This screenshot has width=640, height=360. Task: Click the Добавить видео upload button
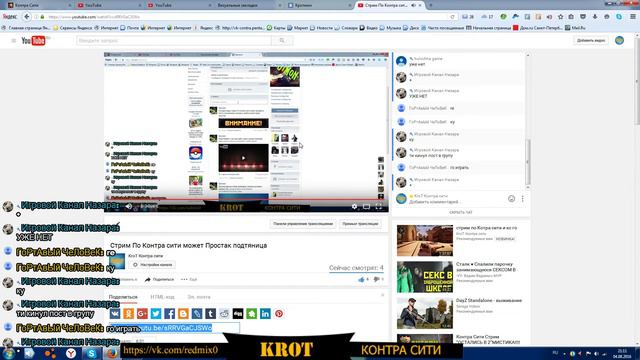[591, 40]
